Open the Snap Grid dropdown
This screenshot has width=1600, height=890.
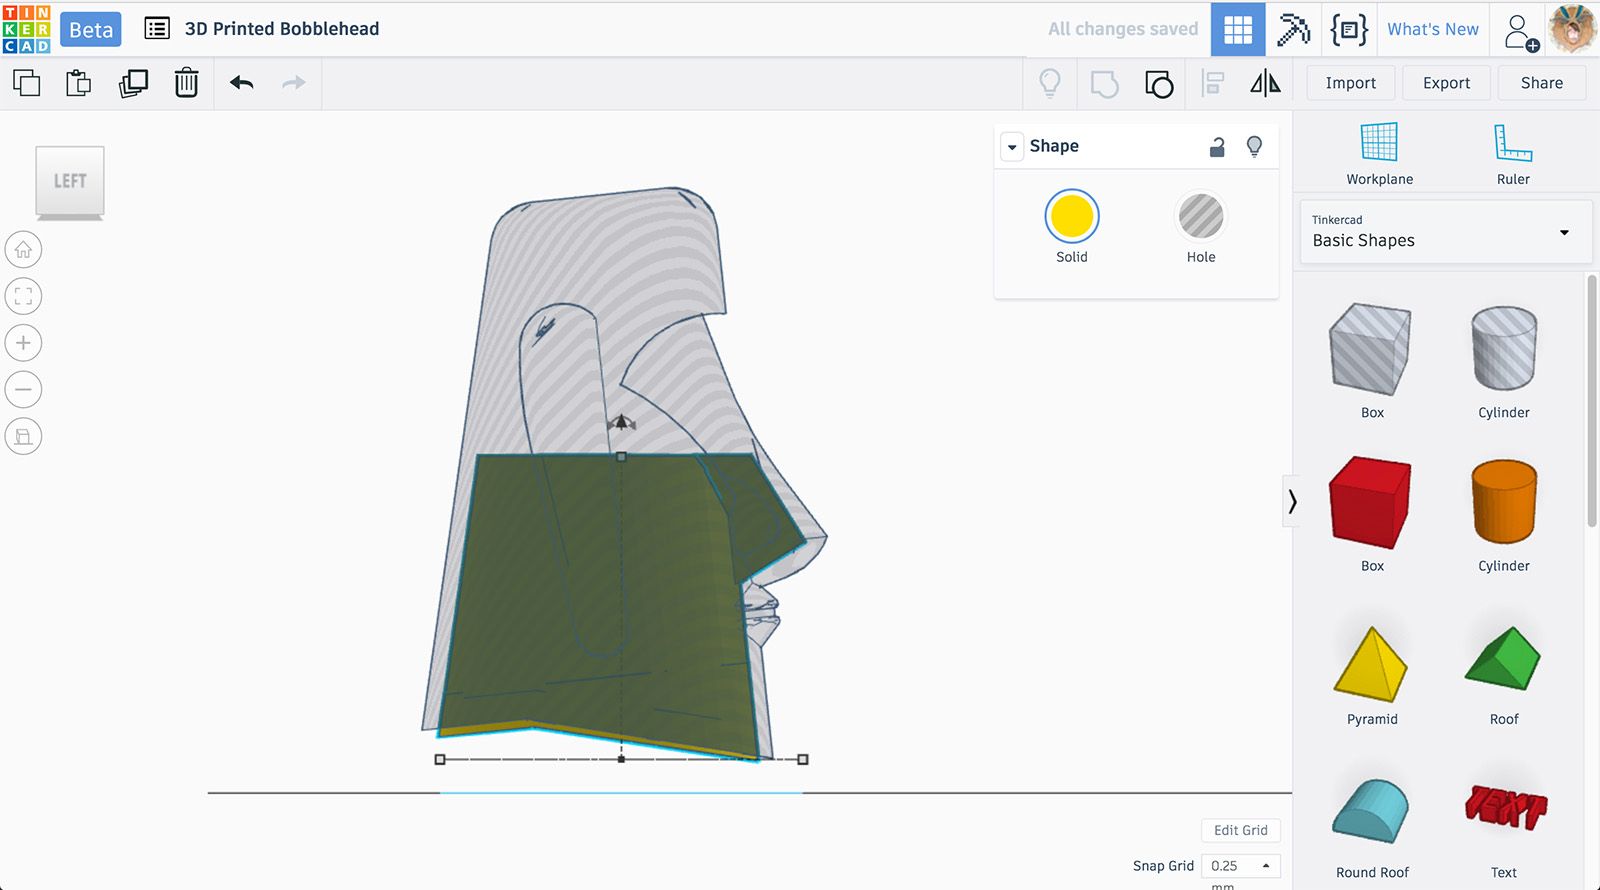[1240, 866]
